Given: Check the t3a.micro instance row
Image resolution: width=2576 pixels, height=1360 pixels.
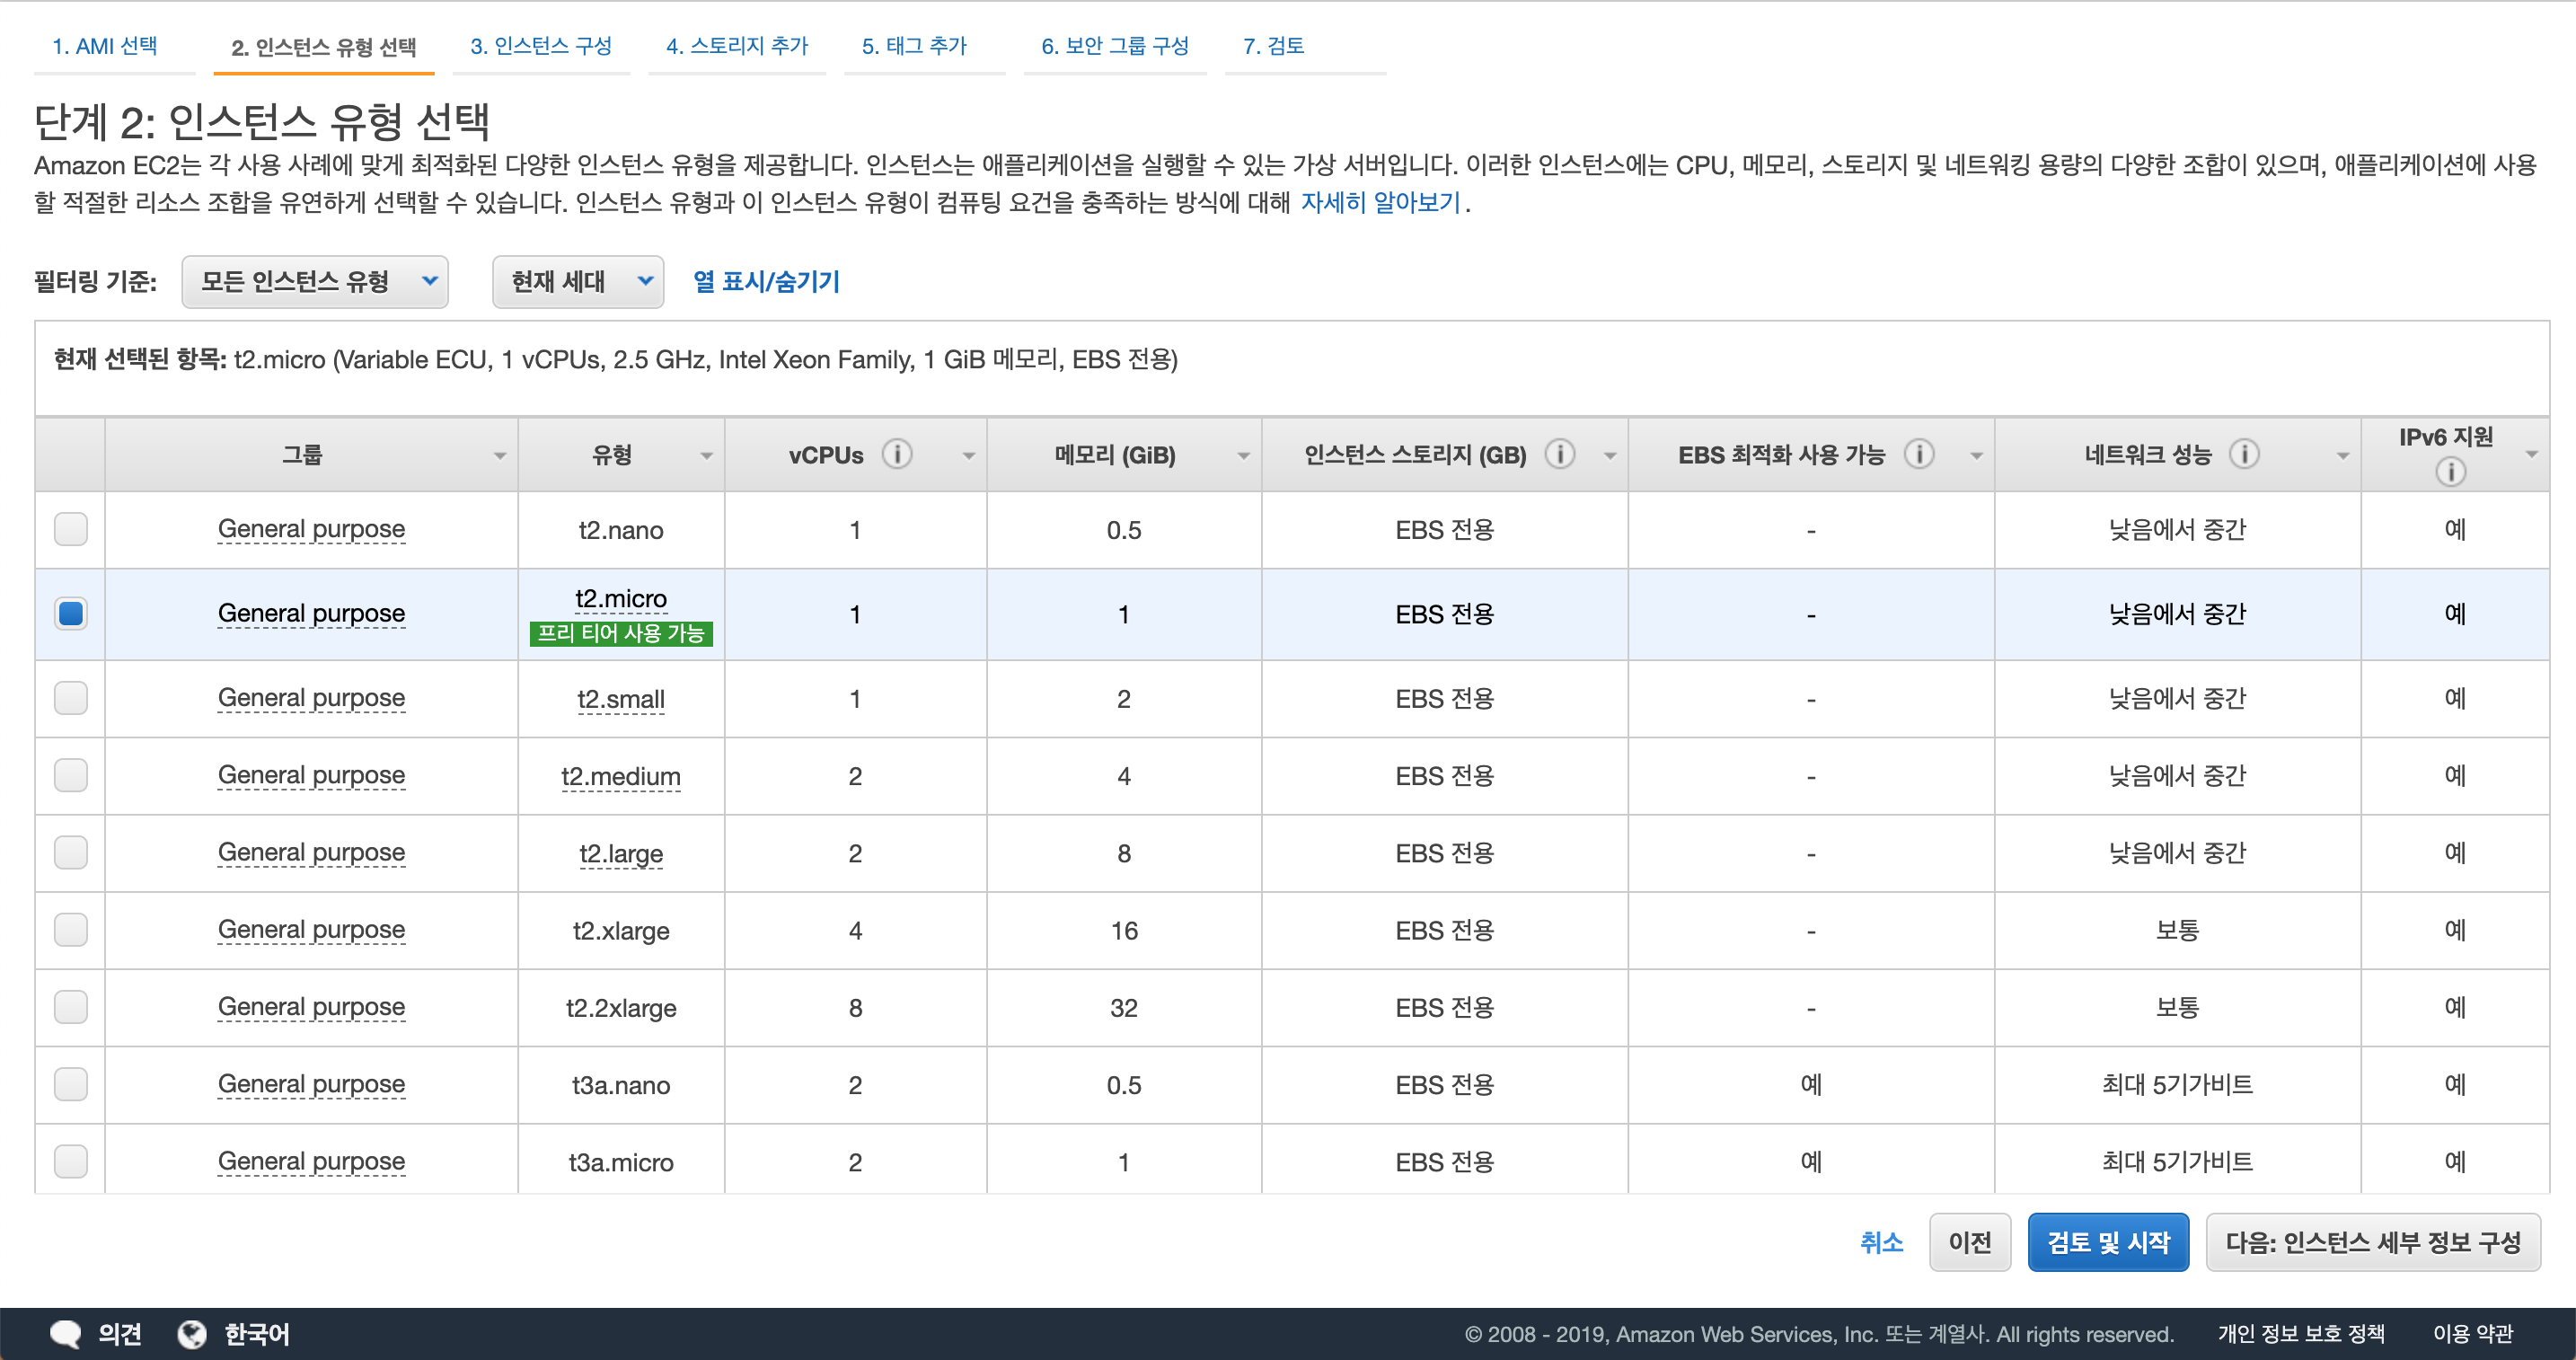Looking at the screenshot, I should tap(71, 1161).
